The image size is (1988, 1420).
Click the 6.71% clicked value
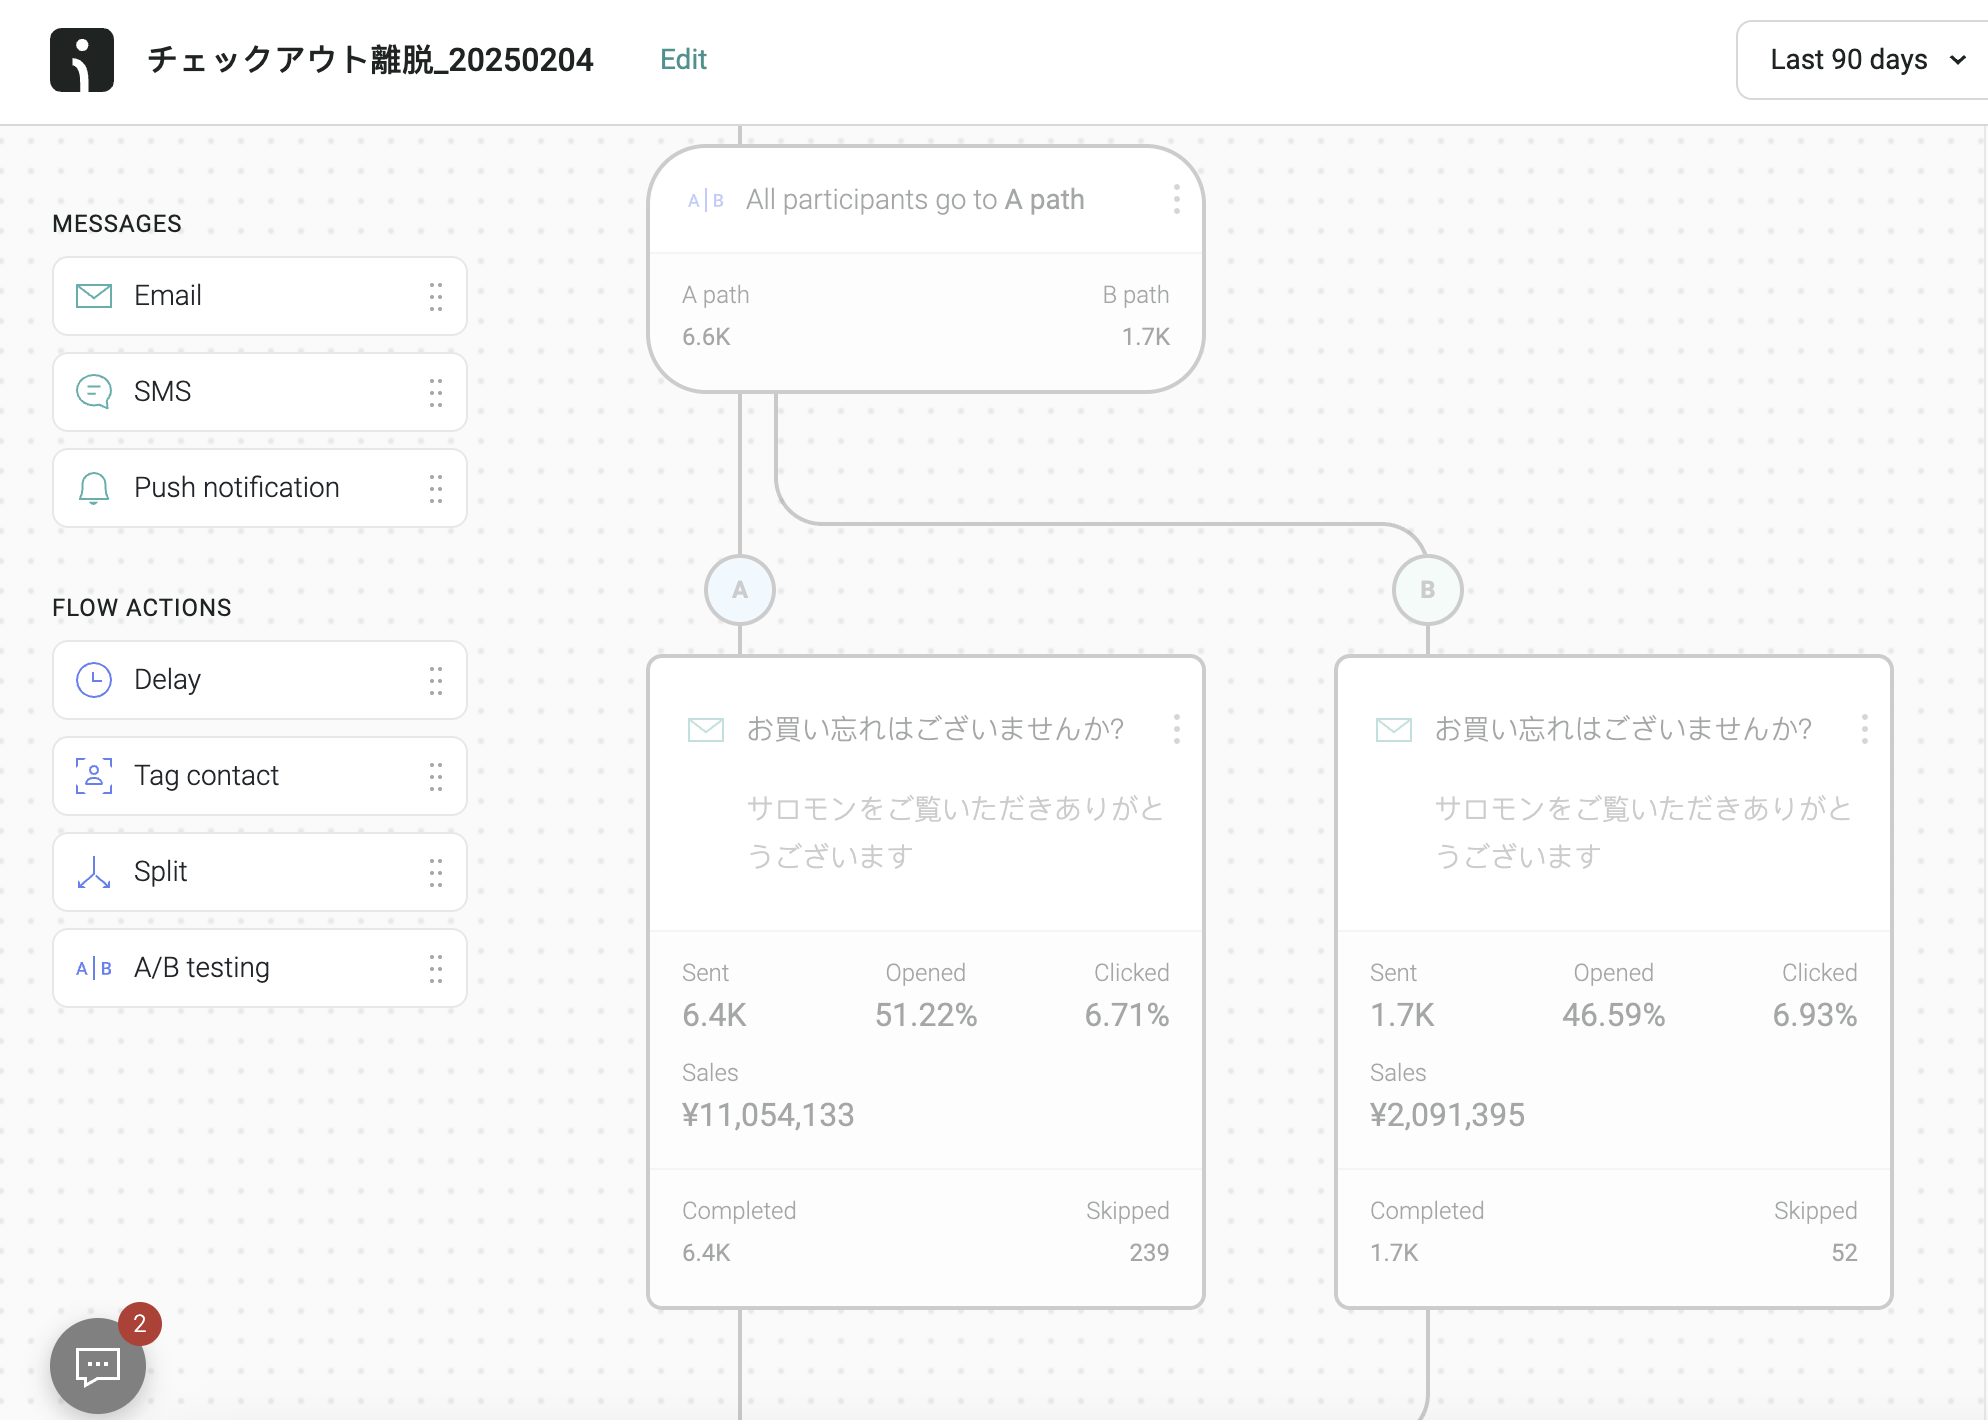(x=1127, y=1015)
